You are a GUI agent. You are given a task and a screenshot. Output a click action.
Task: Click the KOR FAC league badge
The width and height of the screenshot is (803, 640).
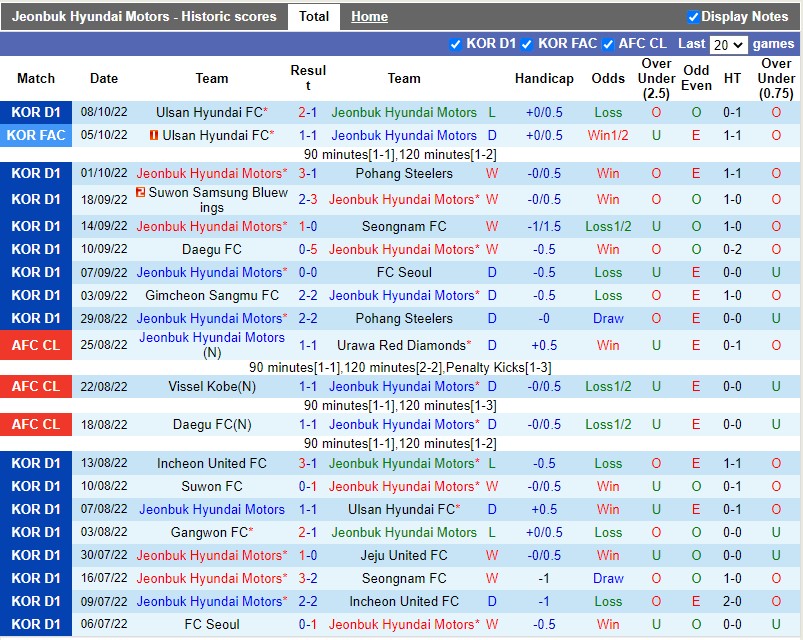pos(36,135)
